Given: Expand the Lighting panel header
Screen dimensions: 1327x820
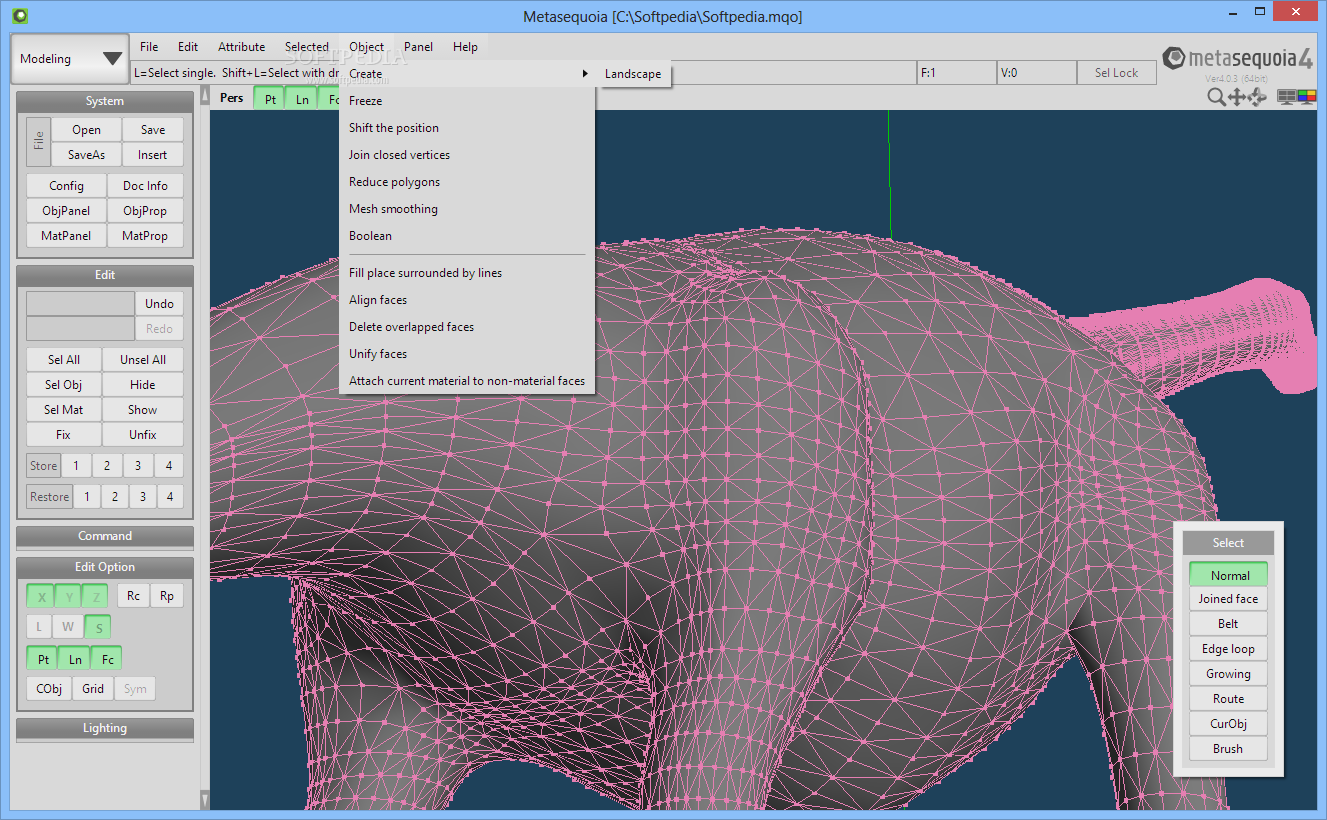Looking at the screenshot, I should (x=105, y=728).
